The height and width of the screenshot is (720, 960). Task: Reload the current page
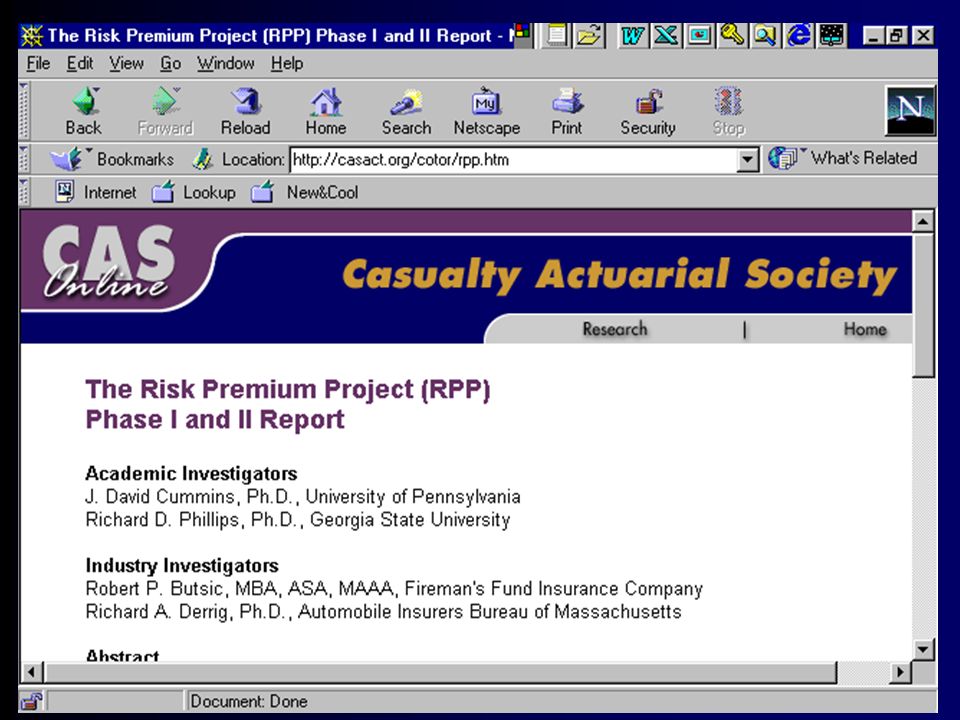246,111
